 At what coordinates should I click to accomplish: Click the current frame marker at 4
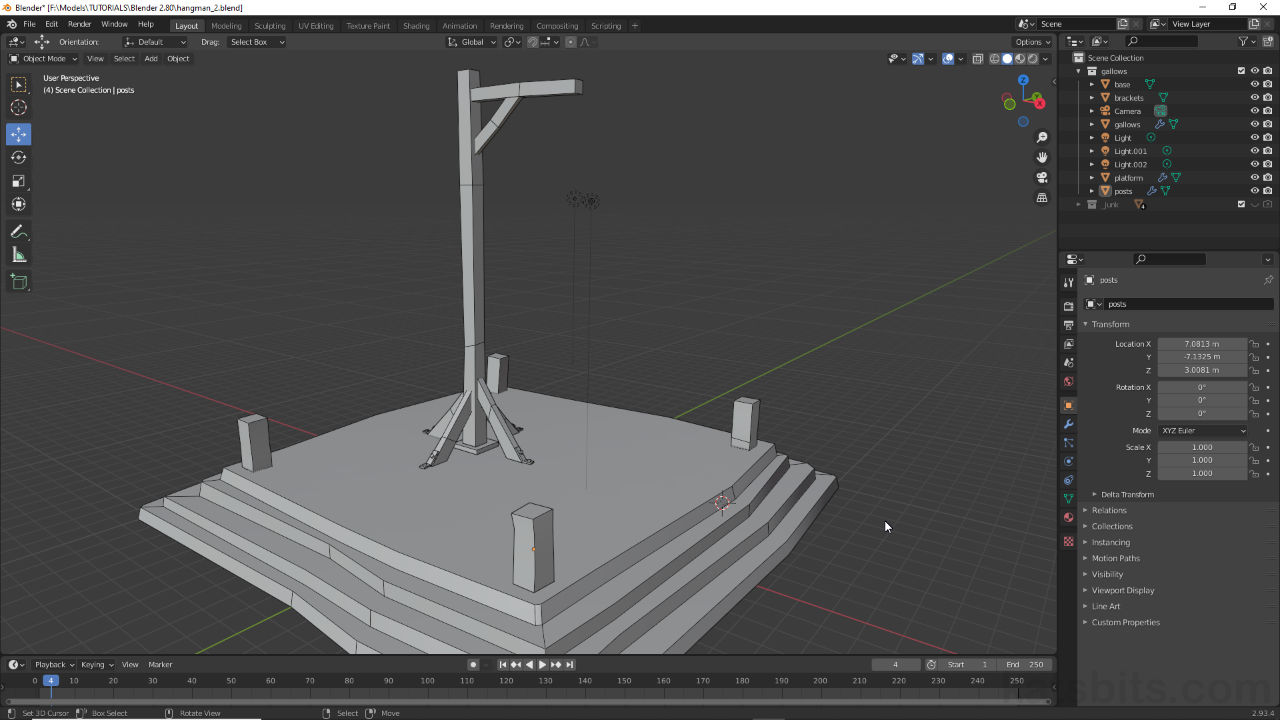pyautogui.click(x=50, y=681)
